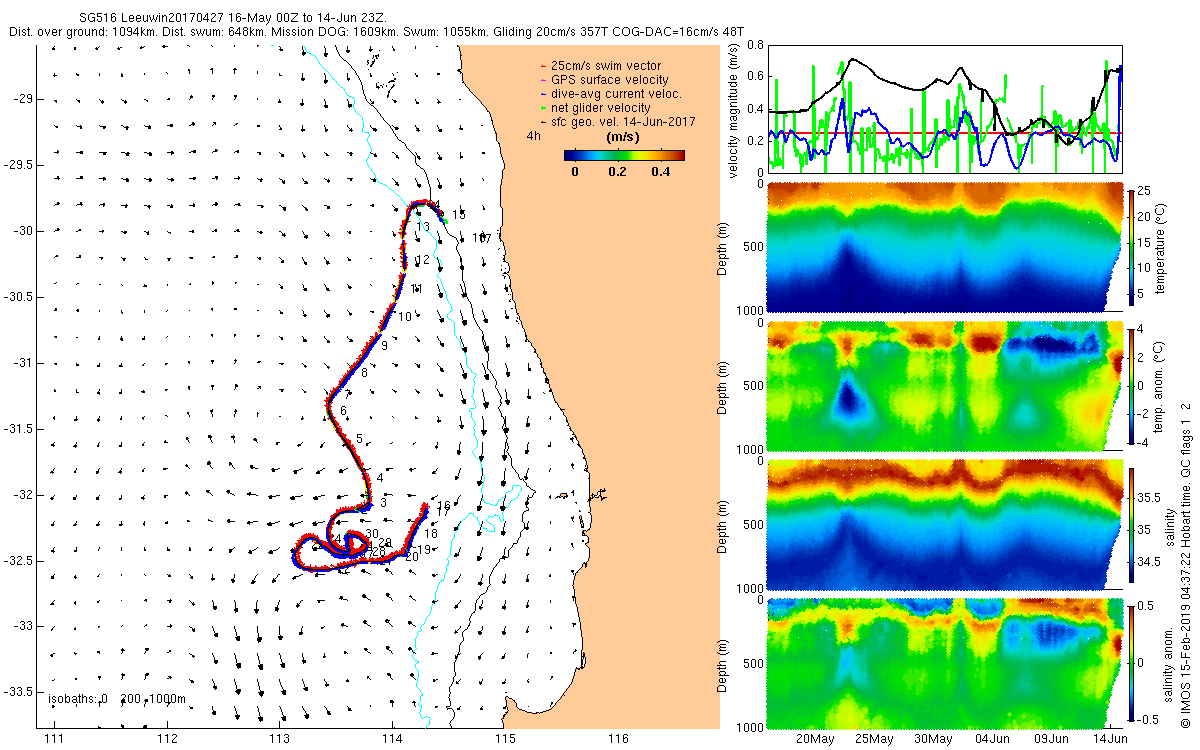Click the '0.2' tick under the velocity color bar
This screenshot has height=750, width=1200.
tap(617, 172)
